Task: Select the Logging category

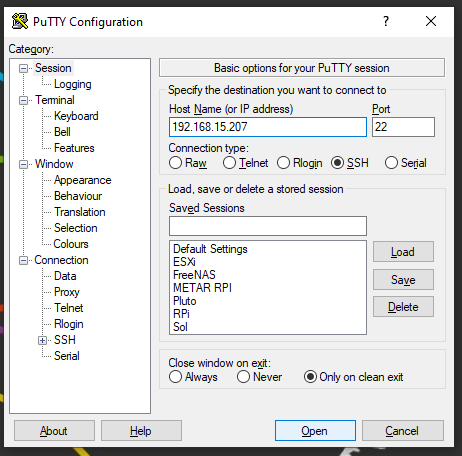Action: [x=73, y=84]
